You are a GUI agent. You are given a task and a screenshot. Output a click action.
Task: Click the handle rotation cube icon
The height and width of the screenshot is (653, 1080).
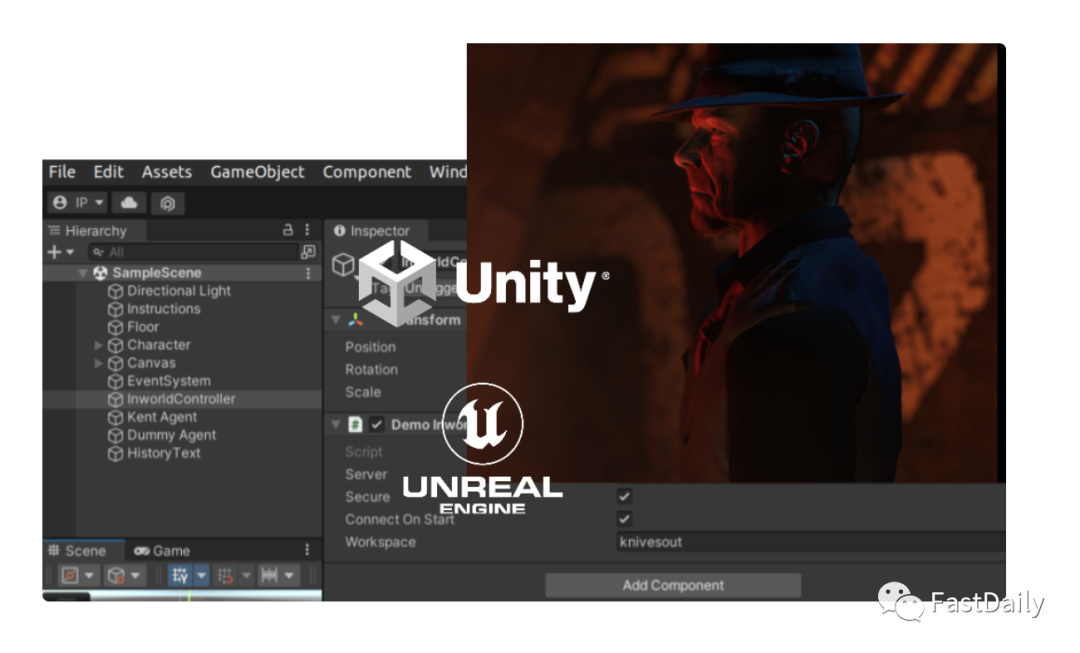click(116, 575)
